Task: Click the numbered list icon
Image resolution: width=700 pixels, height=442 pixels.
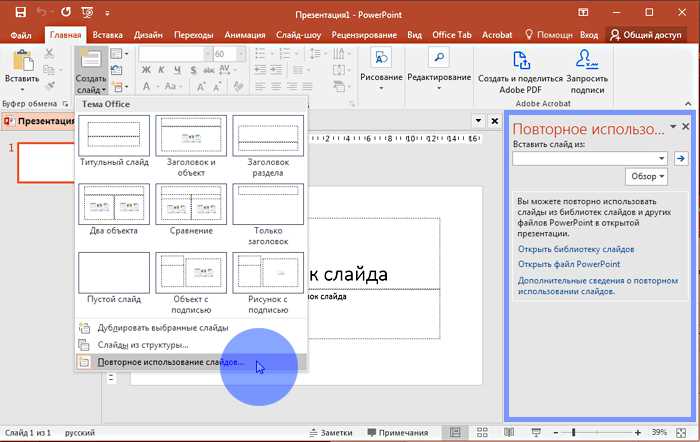Action: (287, 54)
